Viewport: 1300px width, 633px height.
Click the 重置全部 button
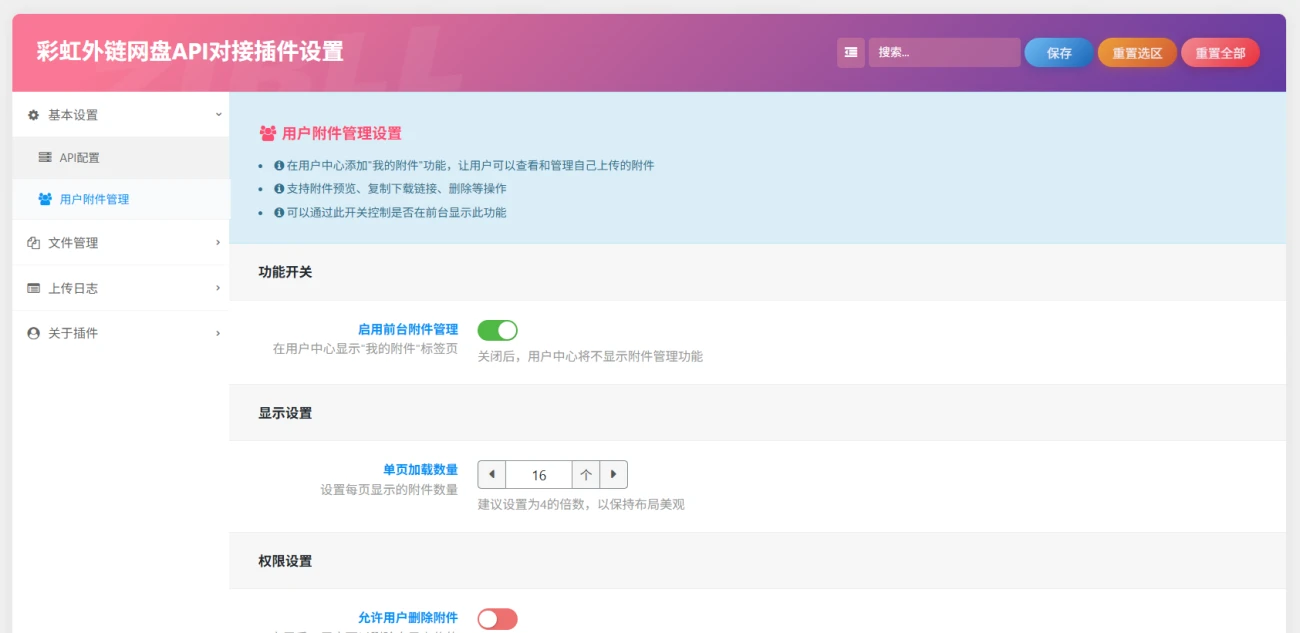coord(1220,52)
